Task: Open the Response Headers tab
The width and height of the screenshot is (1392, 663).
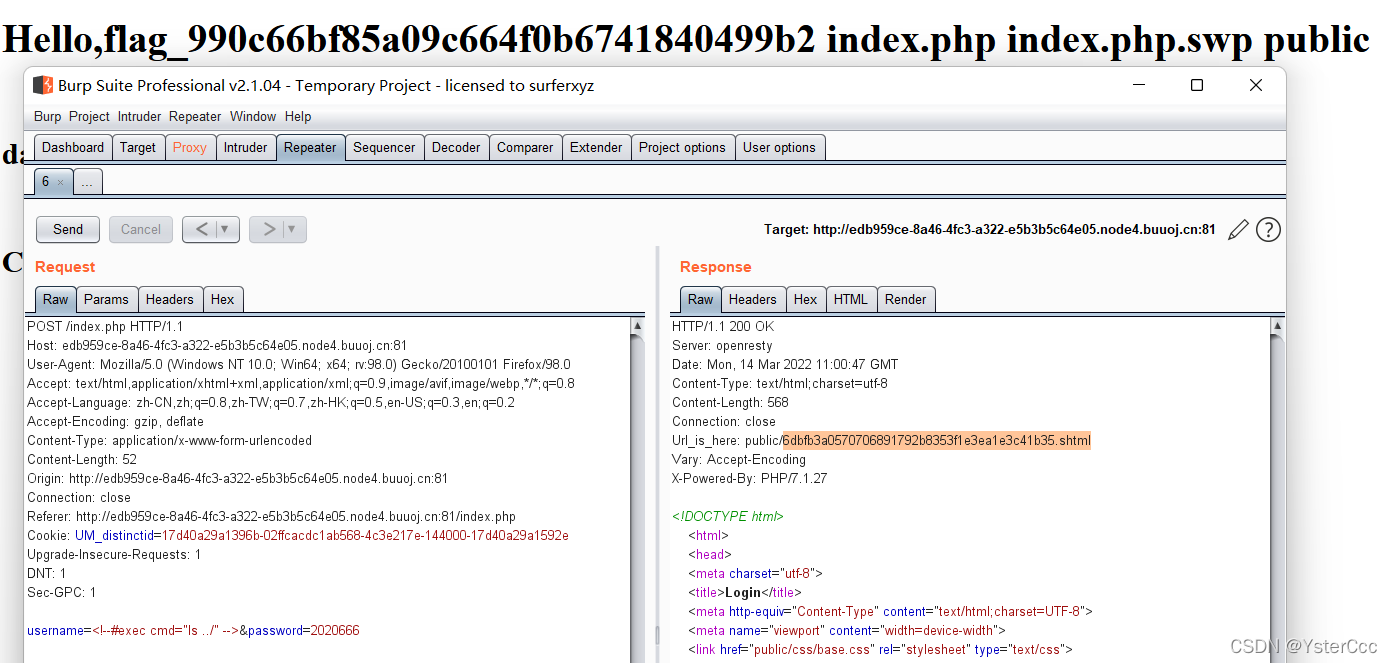Action: [753, 299]
